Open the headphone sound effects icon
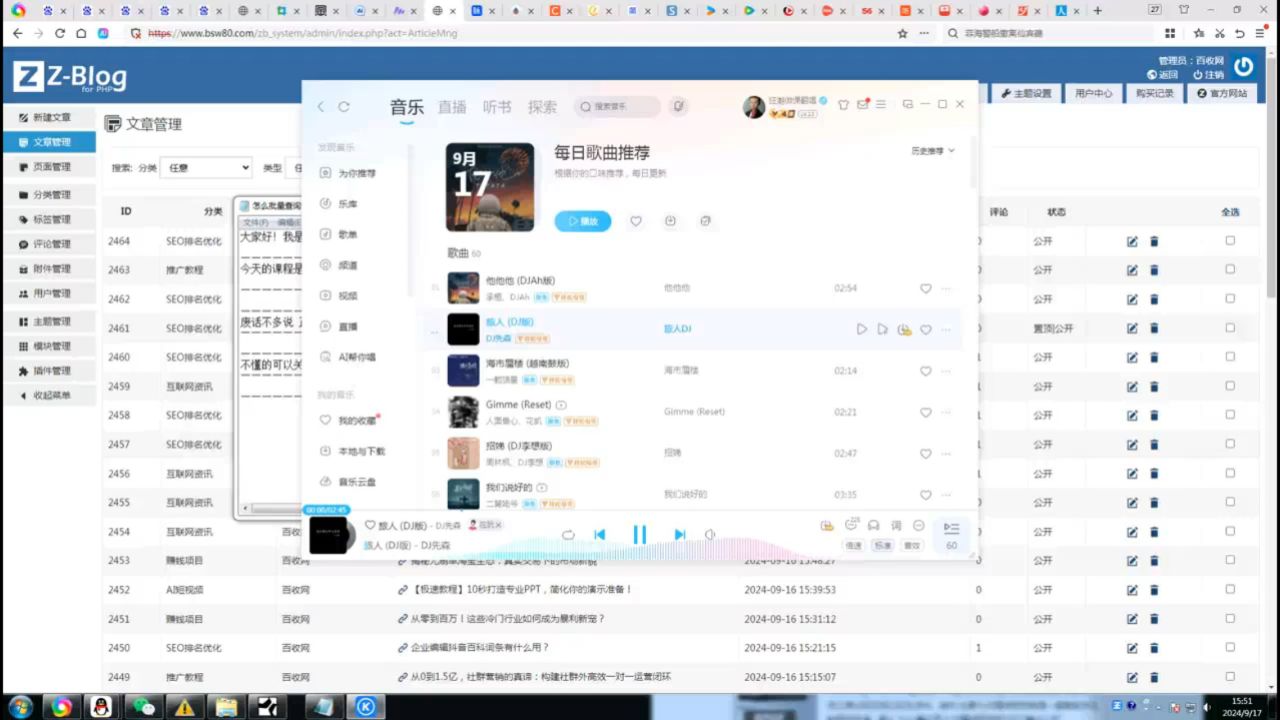1280x720 pixels. point(873,526)
